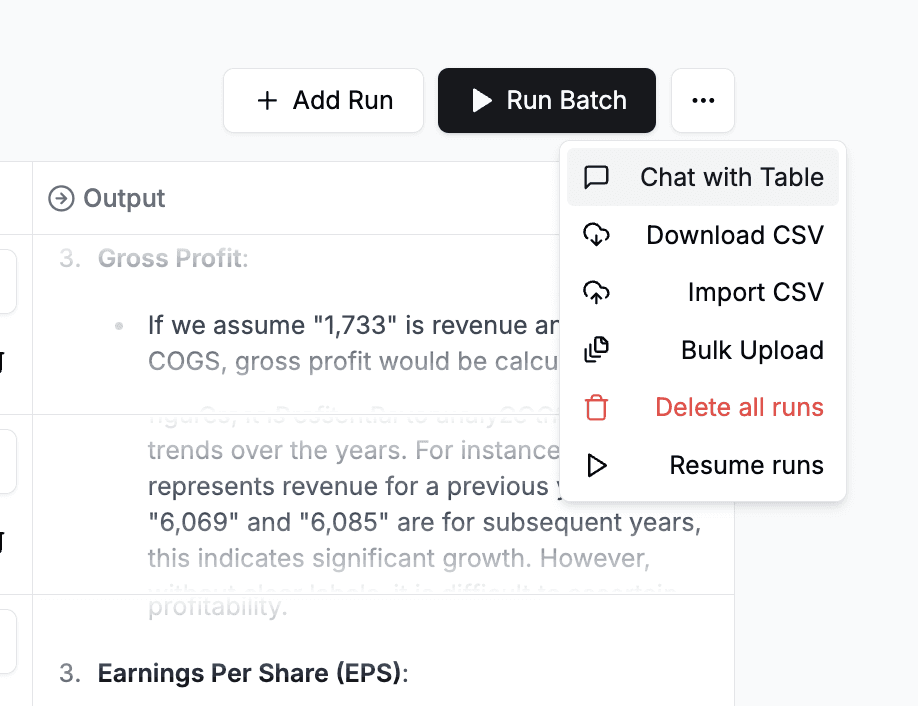Viewport: 918px width, 706px height.
Task: Click the resume play outline icon
Action: pyautogui.click(x=596, y=465)
